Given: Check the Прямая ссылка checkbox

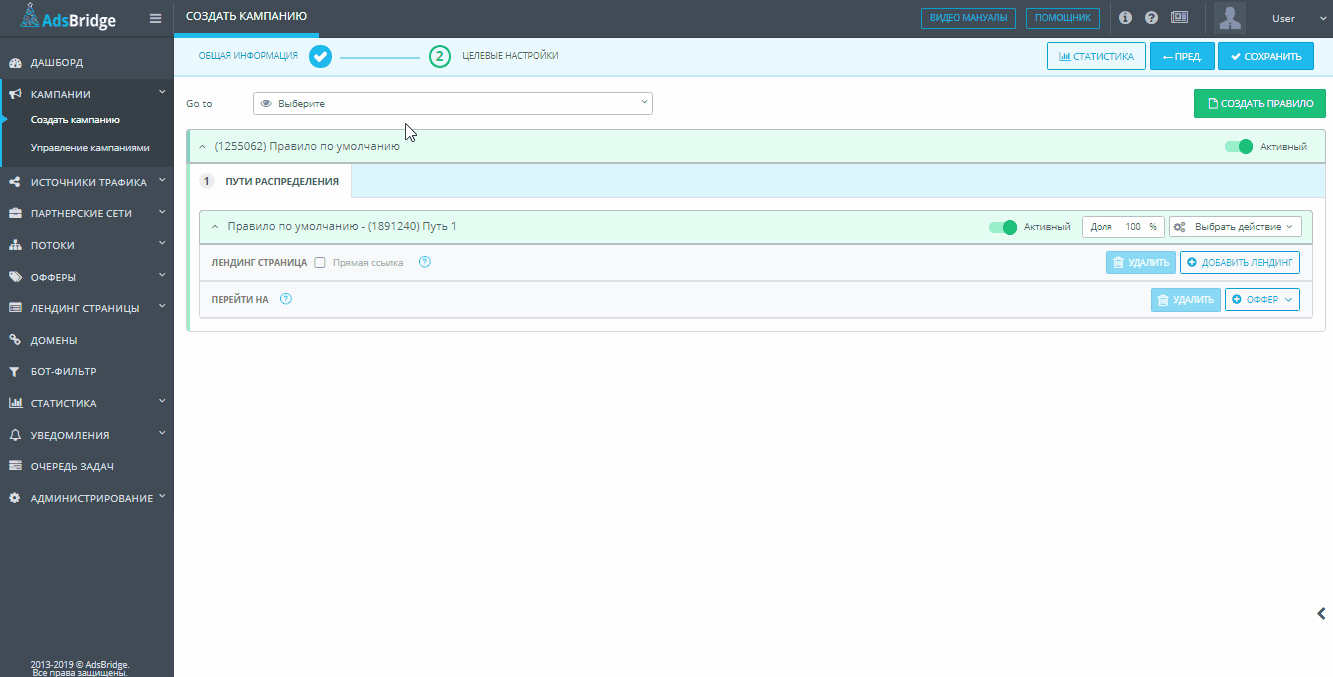Looking at the screenshot, I should pos(320,262).
